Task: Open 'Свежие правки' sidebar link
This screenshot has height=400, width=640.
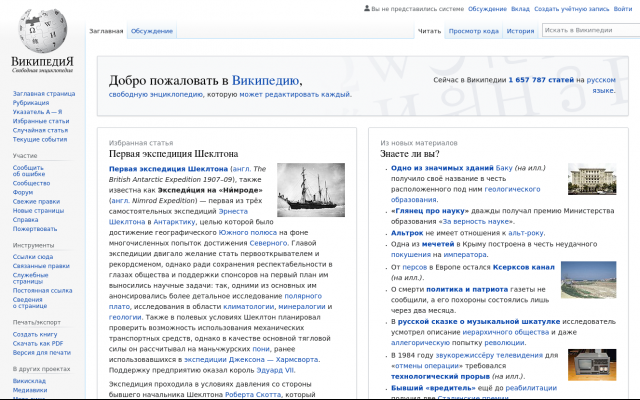Action: coord(36,202)
